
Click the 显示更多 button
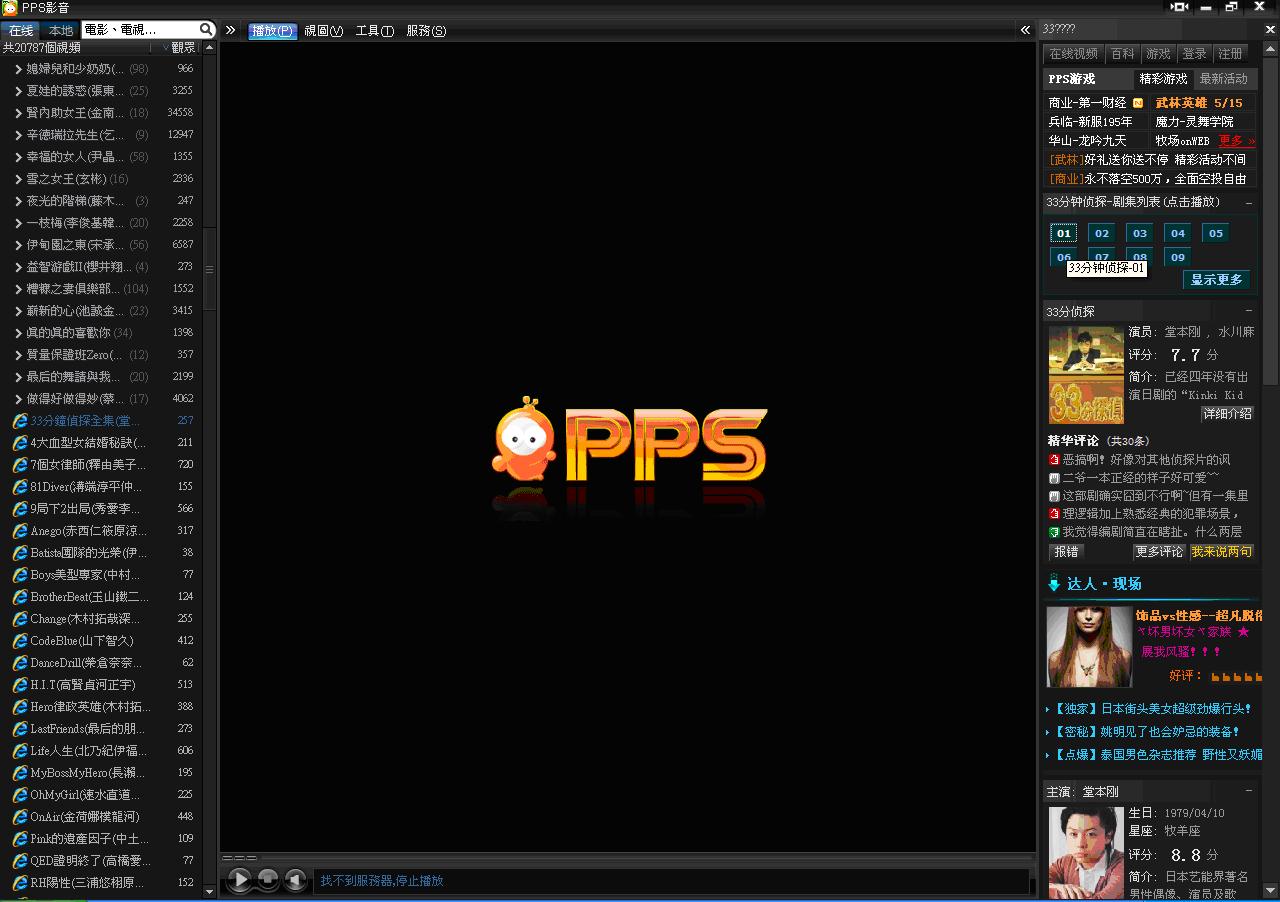(x=1216, y=280)
